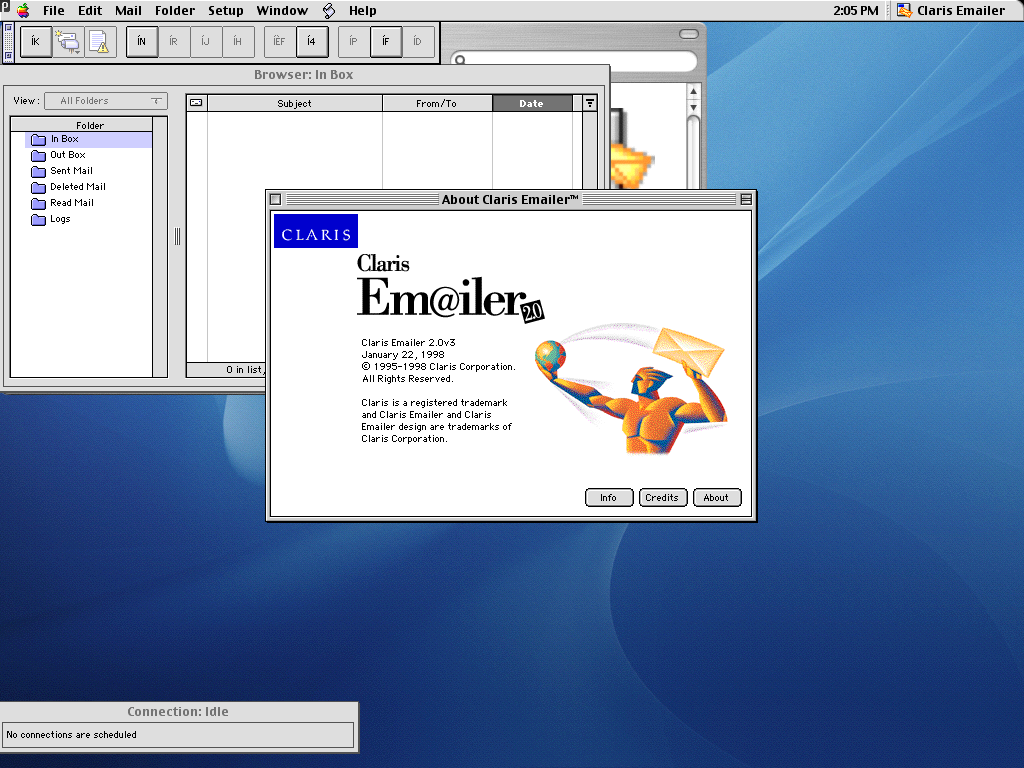This screenshot has height=768, width=1024.
Task: Click the toolbar's top collapse box
Action: click(8, 27)
